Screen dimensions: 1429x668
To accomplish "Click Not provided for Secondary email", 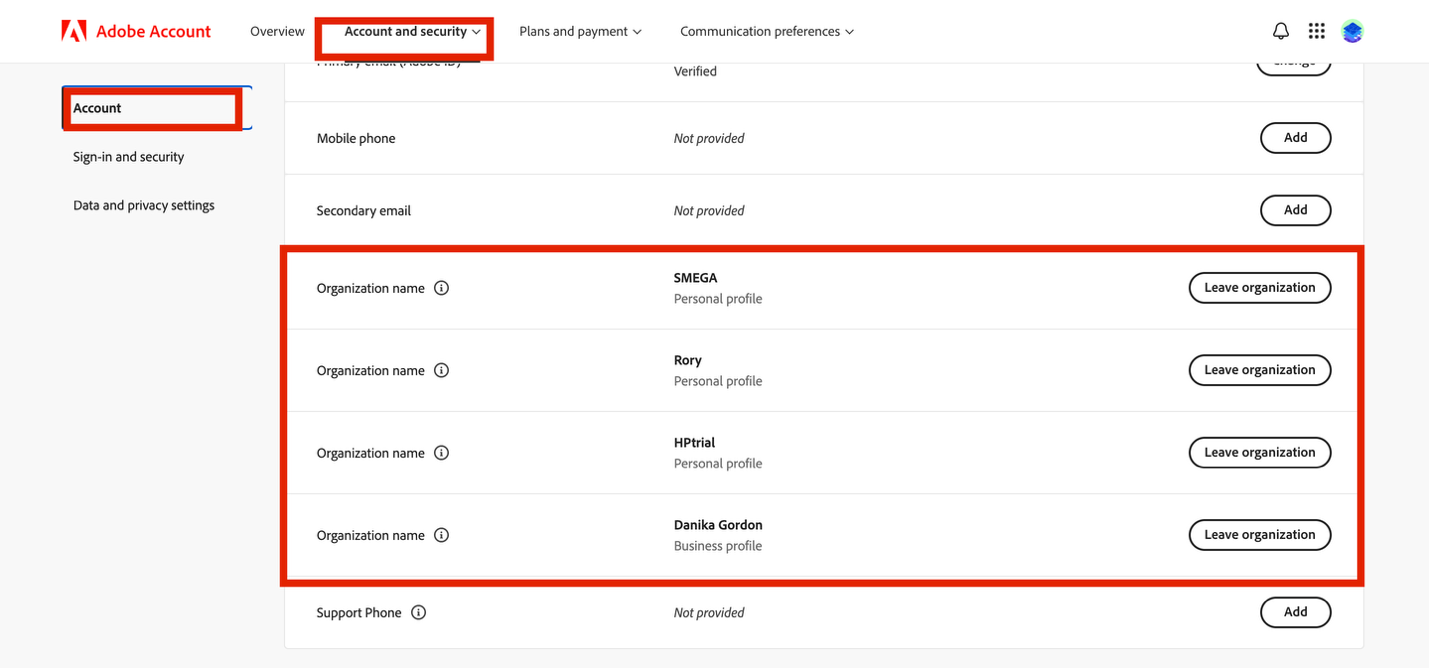I will [709, 211].
